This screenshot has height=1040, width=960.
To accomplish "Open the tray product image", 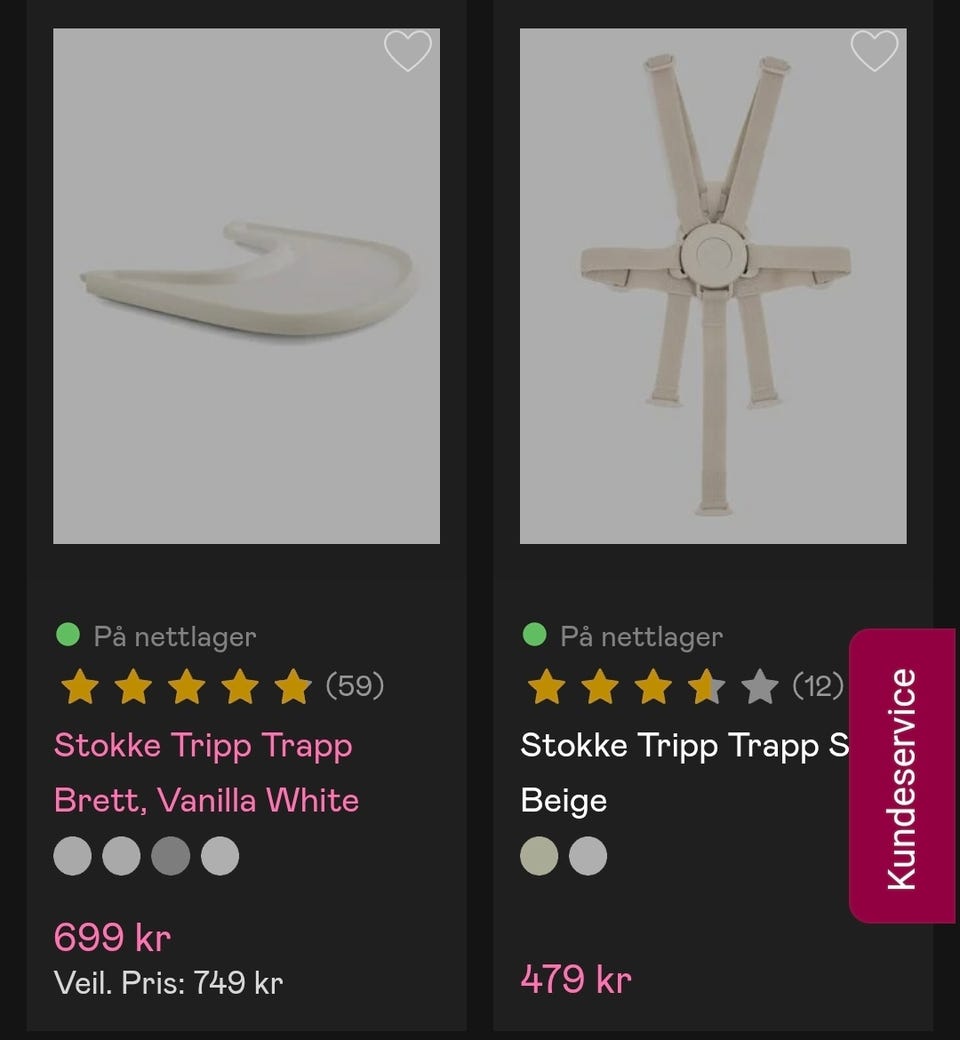I will pos(246,286).
